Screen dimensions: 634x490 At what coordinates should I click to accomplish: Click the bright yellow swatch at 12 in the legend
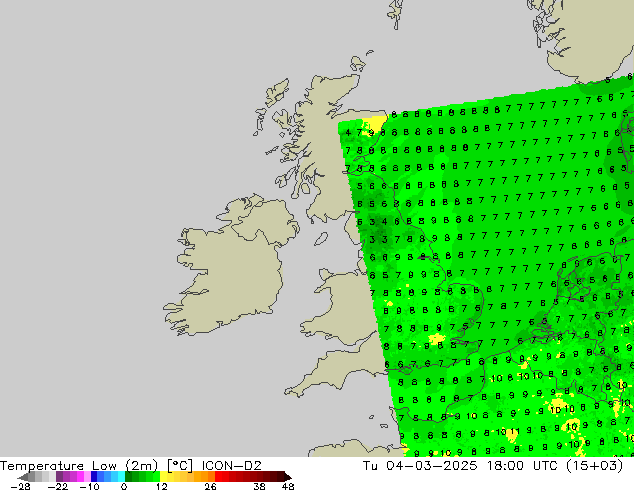[x=163, y=477]
